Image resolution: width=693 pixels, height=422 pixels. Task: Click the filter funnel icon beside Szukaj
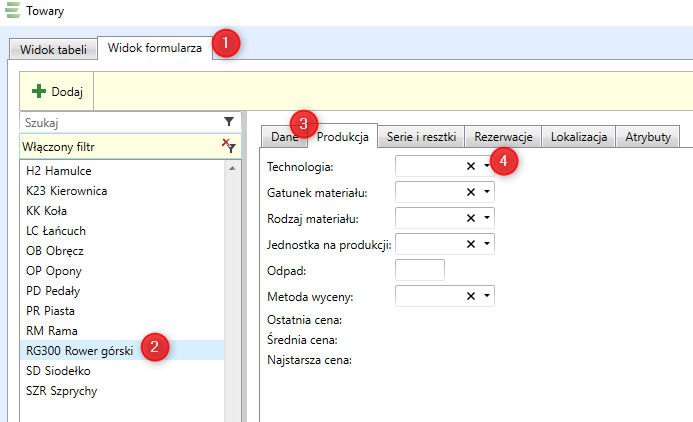tap(229, 122)
